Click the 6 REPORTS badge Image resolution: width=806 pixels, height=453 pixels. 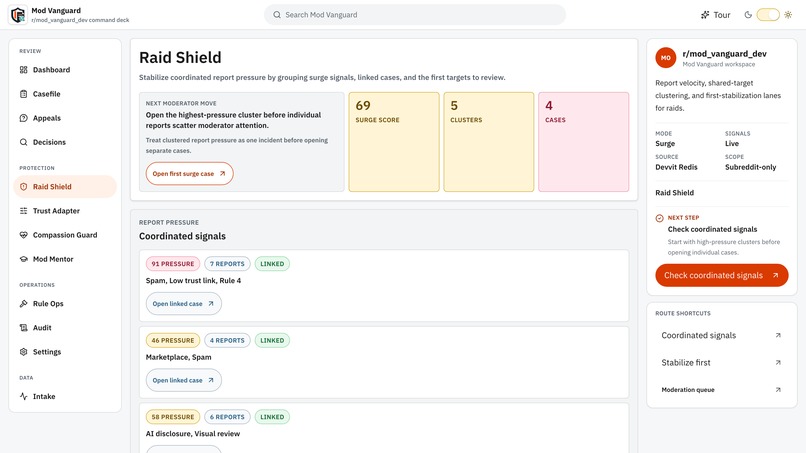227,417
